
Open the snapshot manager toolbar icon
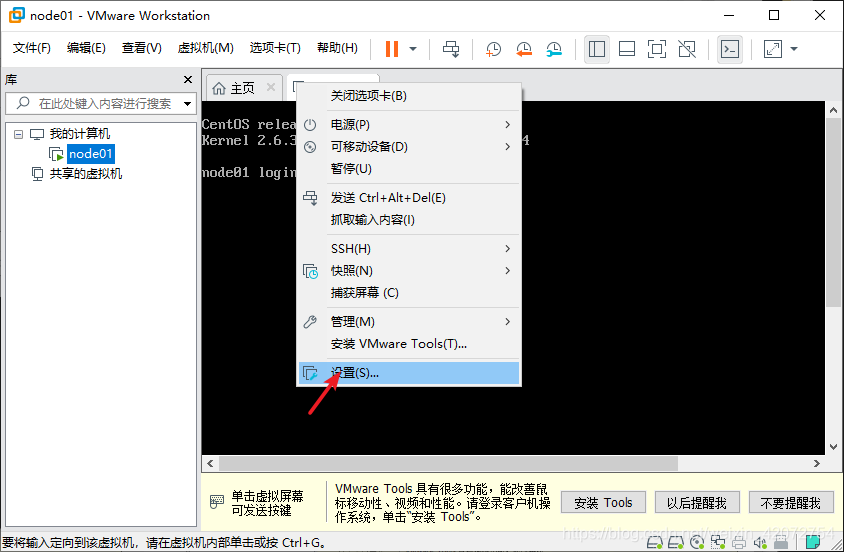[554, 49]
